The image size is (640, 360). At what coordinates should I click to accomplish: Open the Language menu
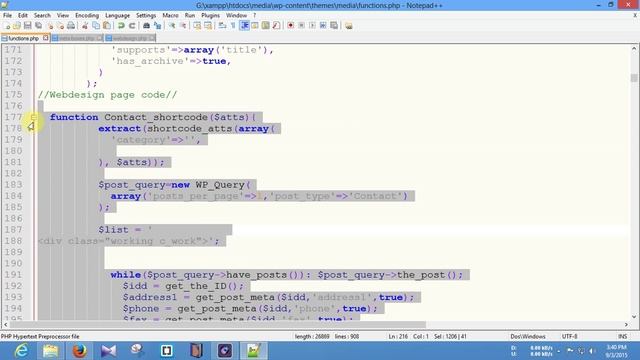point(117,15)
